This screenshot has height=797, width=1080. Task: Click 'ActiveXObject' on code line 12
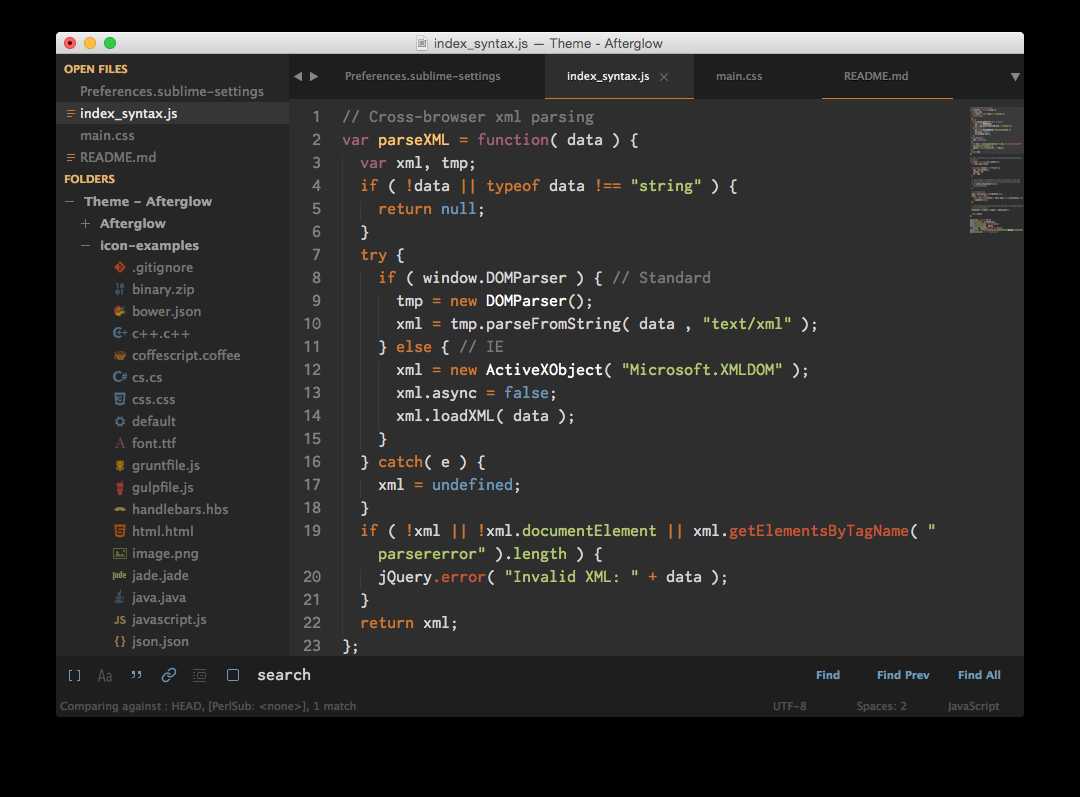[x=544, y=370]
